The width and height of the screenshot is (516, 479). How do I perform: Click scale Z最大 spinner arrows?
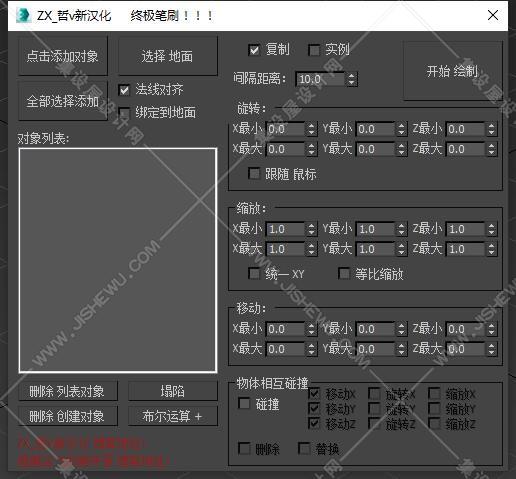click(x=491, y=249)
